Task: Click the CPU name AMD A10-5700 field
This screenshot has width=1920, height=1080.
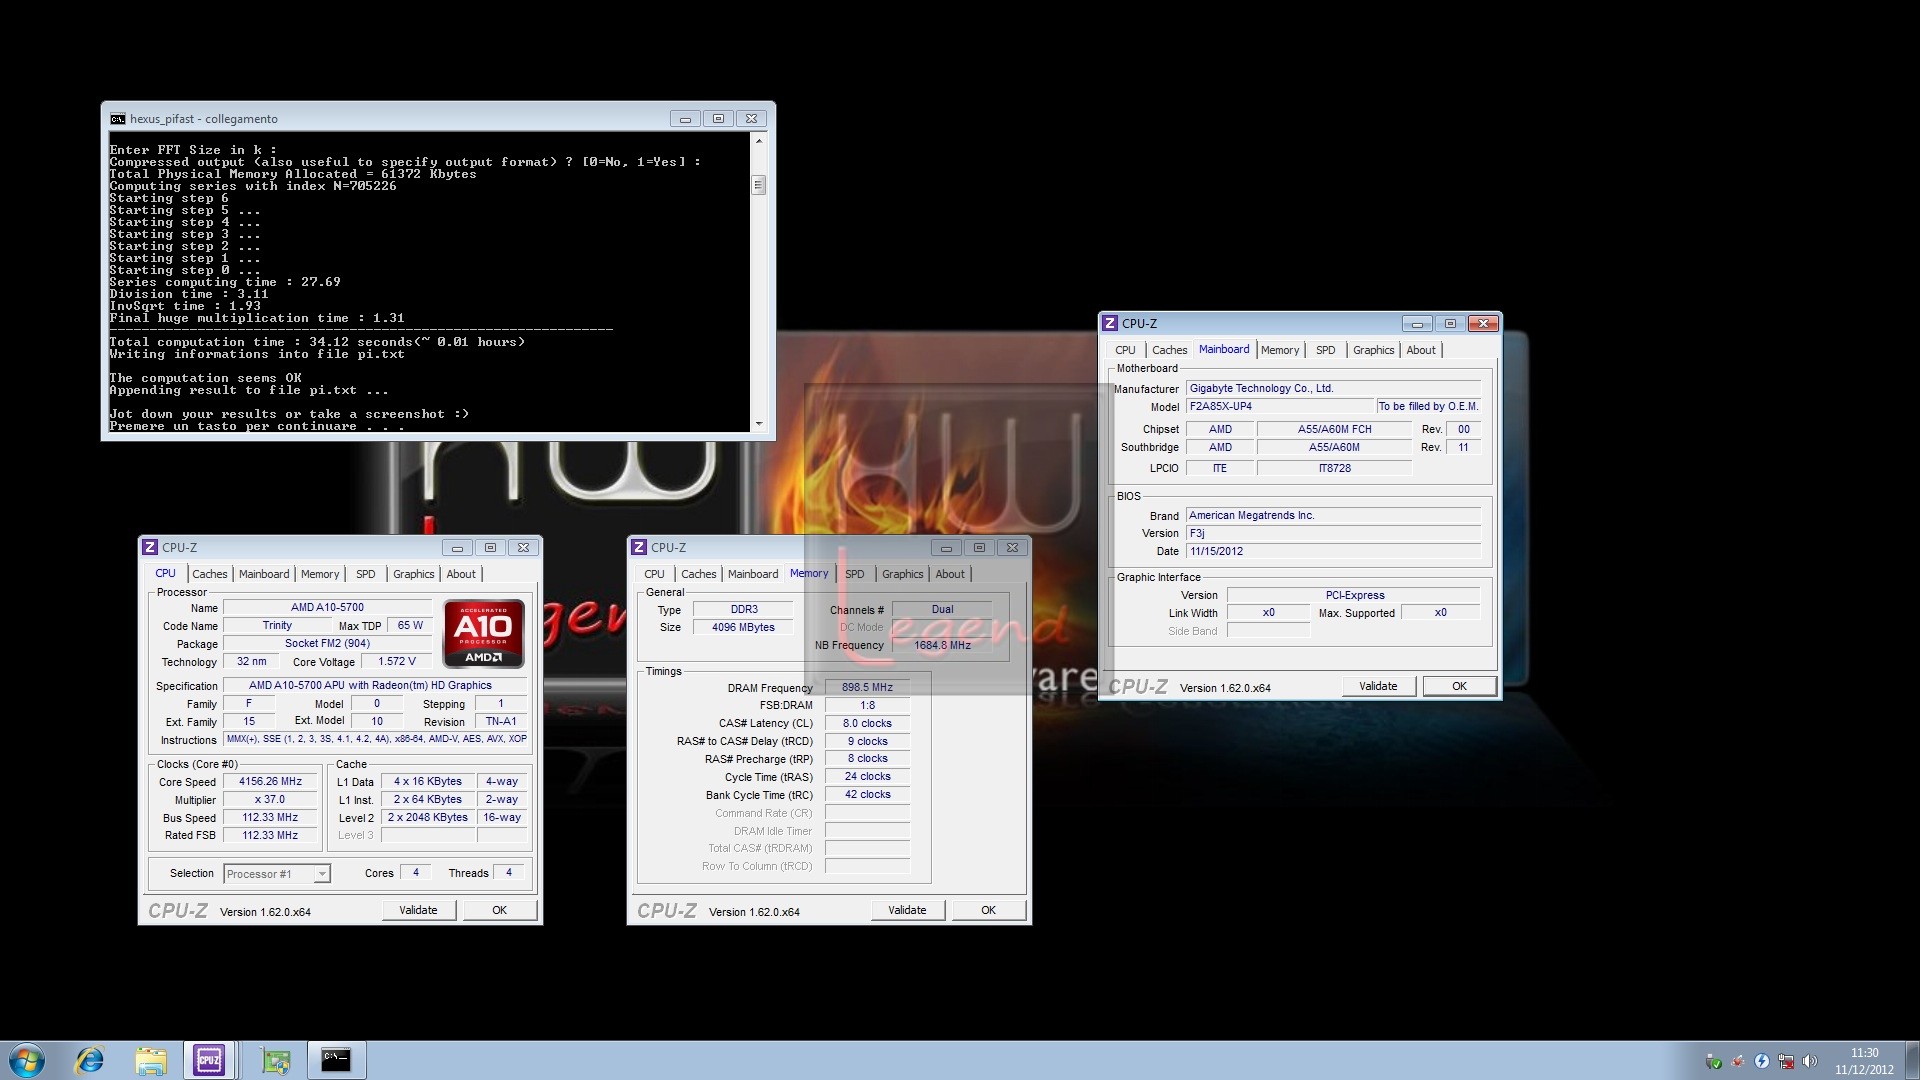Action: [x=328, y=608]
